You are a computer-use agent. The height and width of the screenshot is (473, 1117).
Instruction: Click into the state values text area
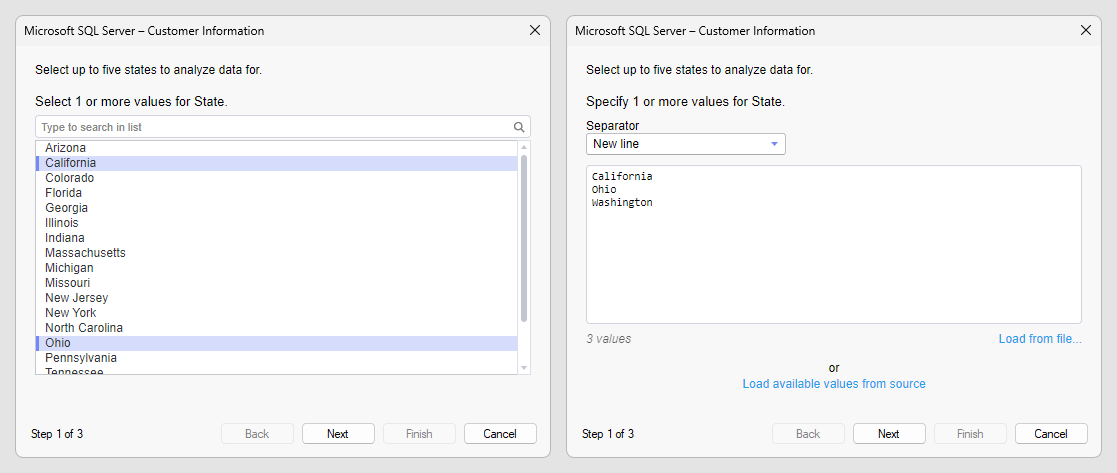pyautogui.click(x=833, y=244)
